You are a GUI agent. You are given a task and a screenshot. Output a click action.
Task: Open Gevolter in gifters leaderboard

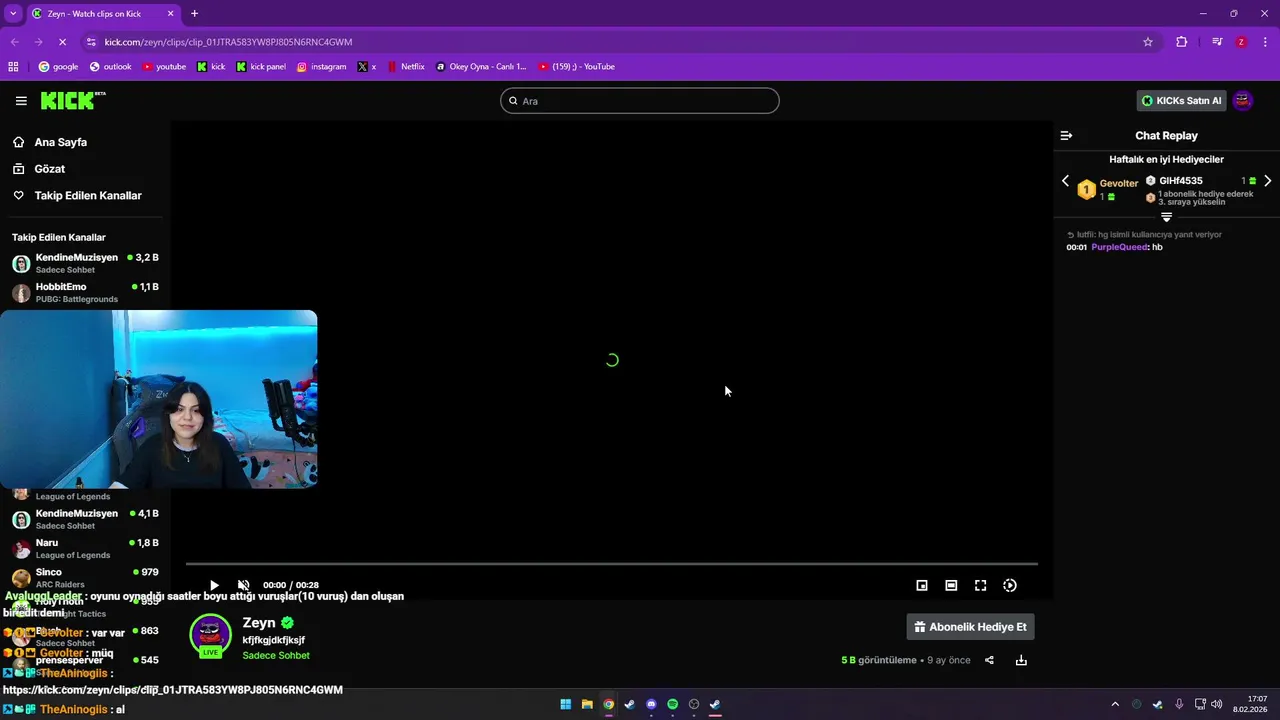[1119, 184]
